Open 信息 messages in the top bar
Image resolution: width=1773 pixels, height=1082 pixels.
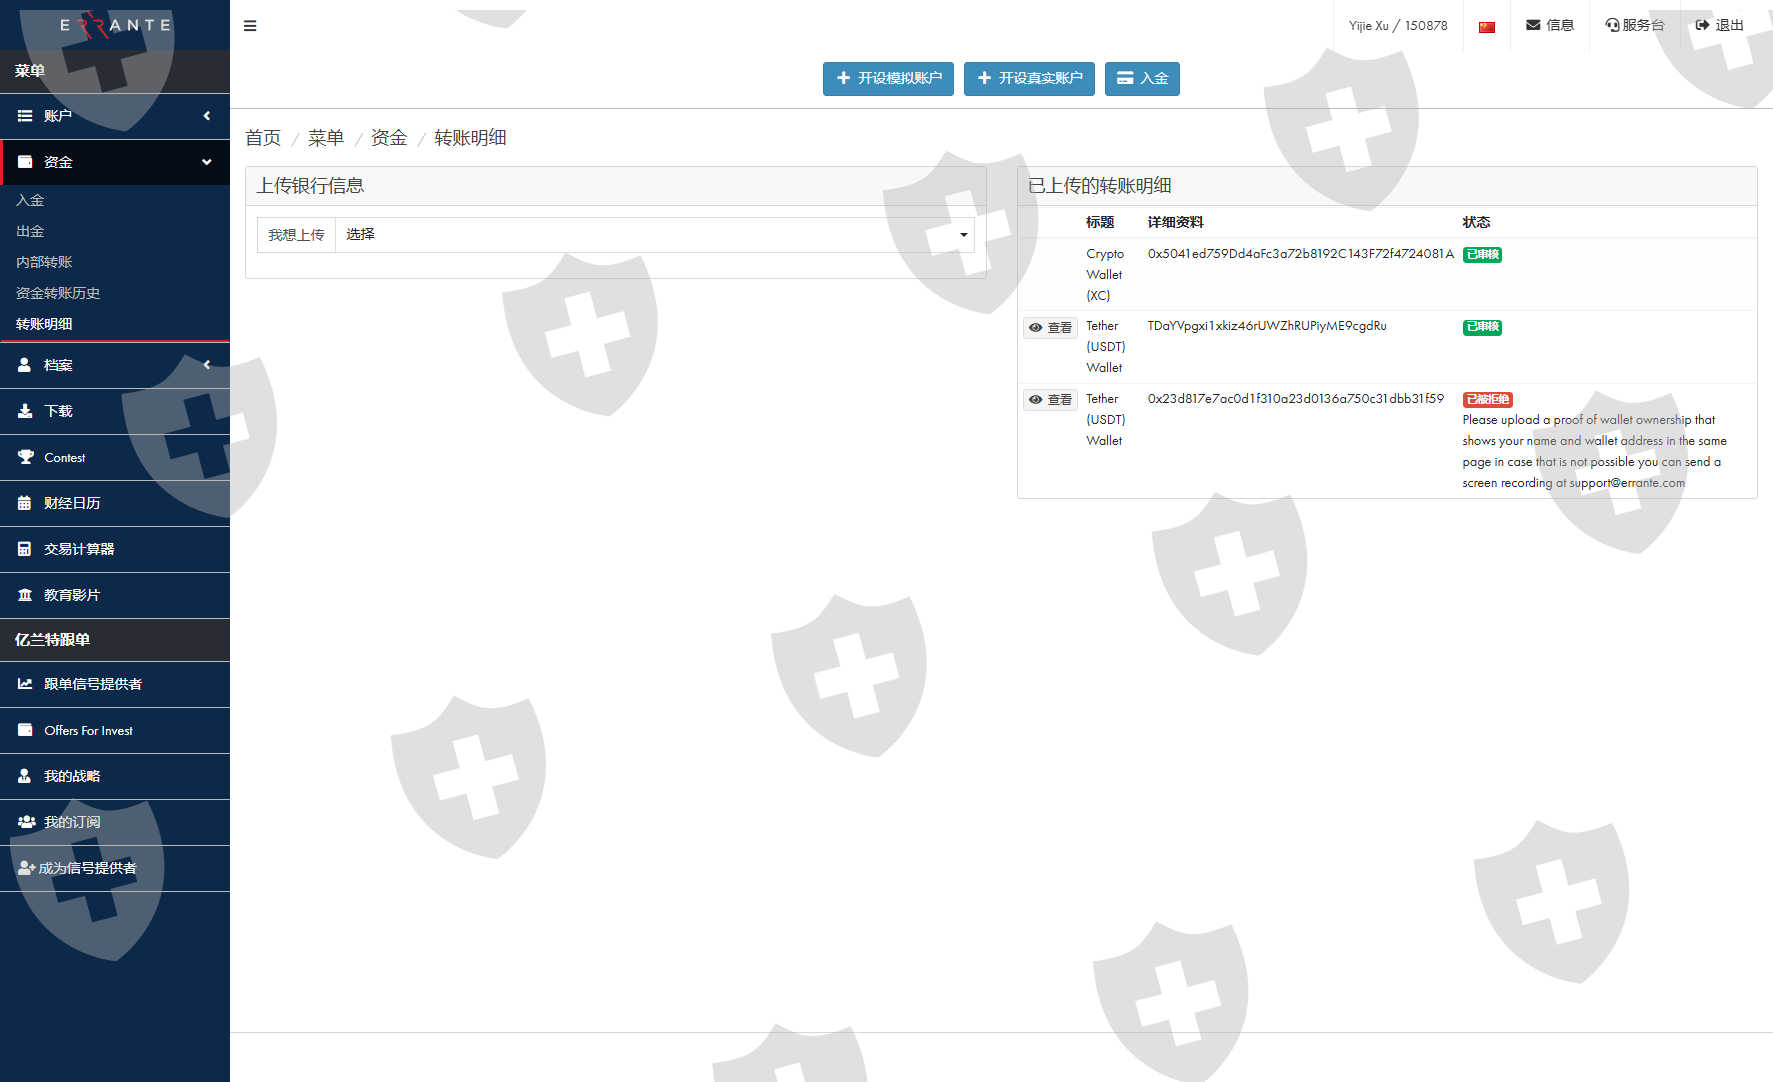pos(1549,25)
